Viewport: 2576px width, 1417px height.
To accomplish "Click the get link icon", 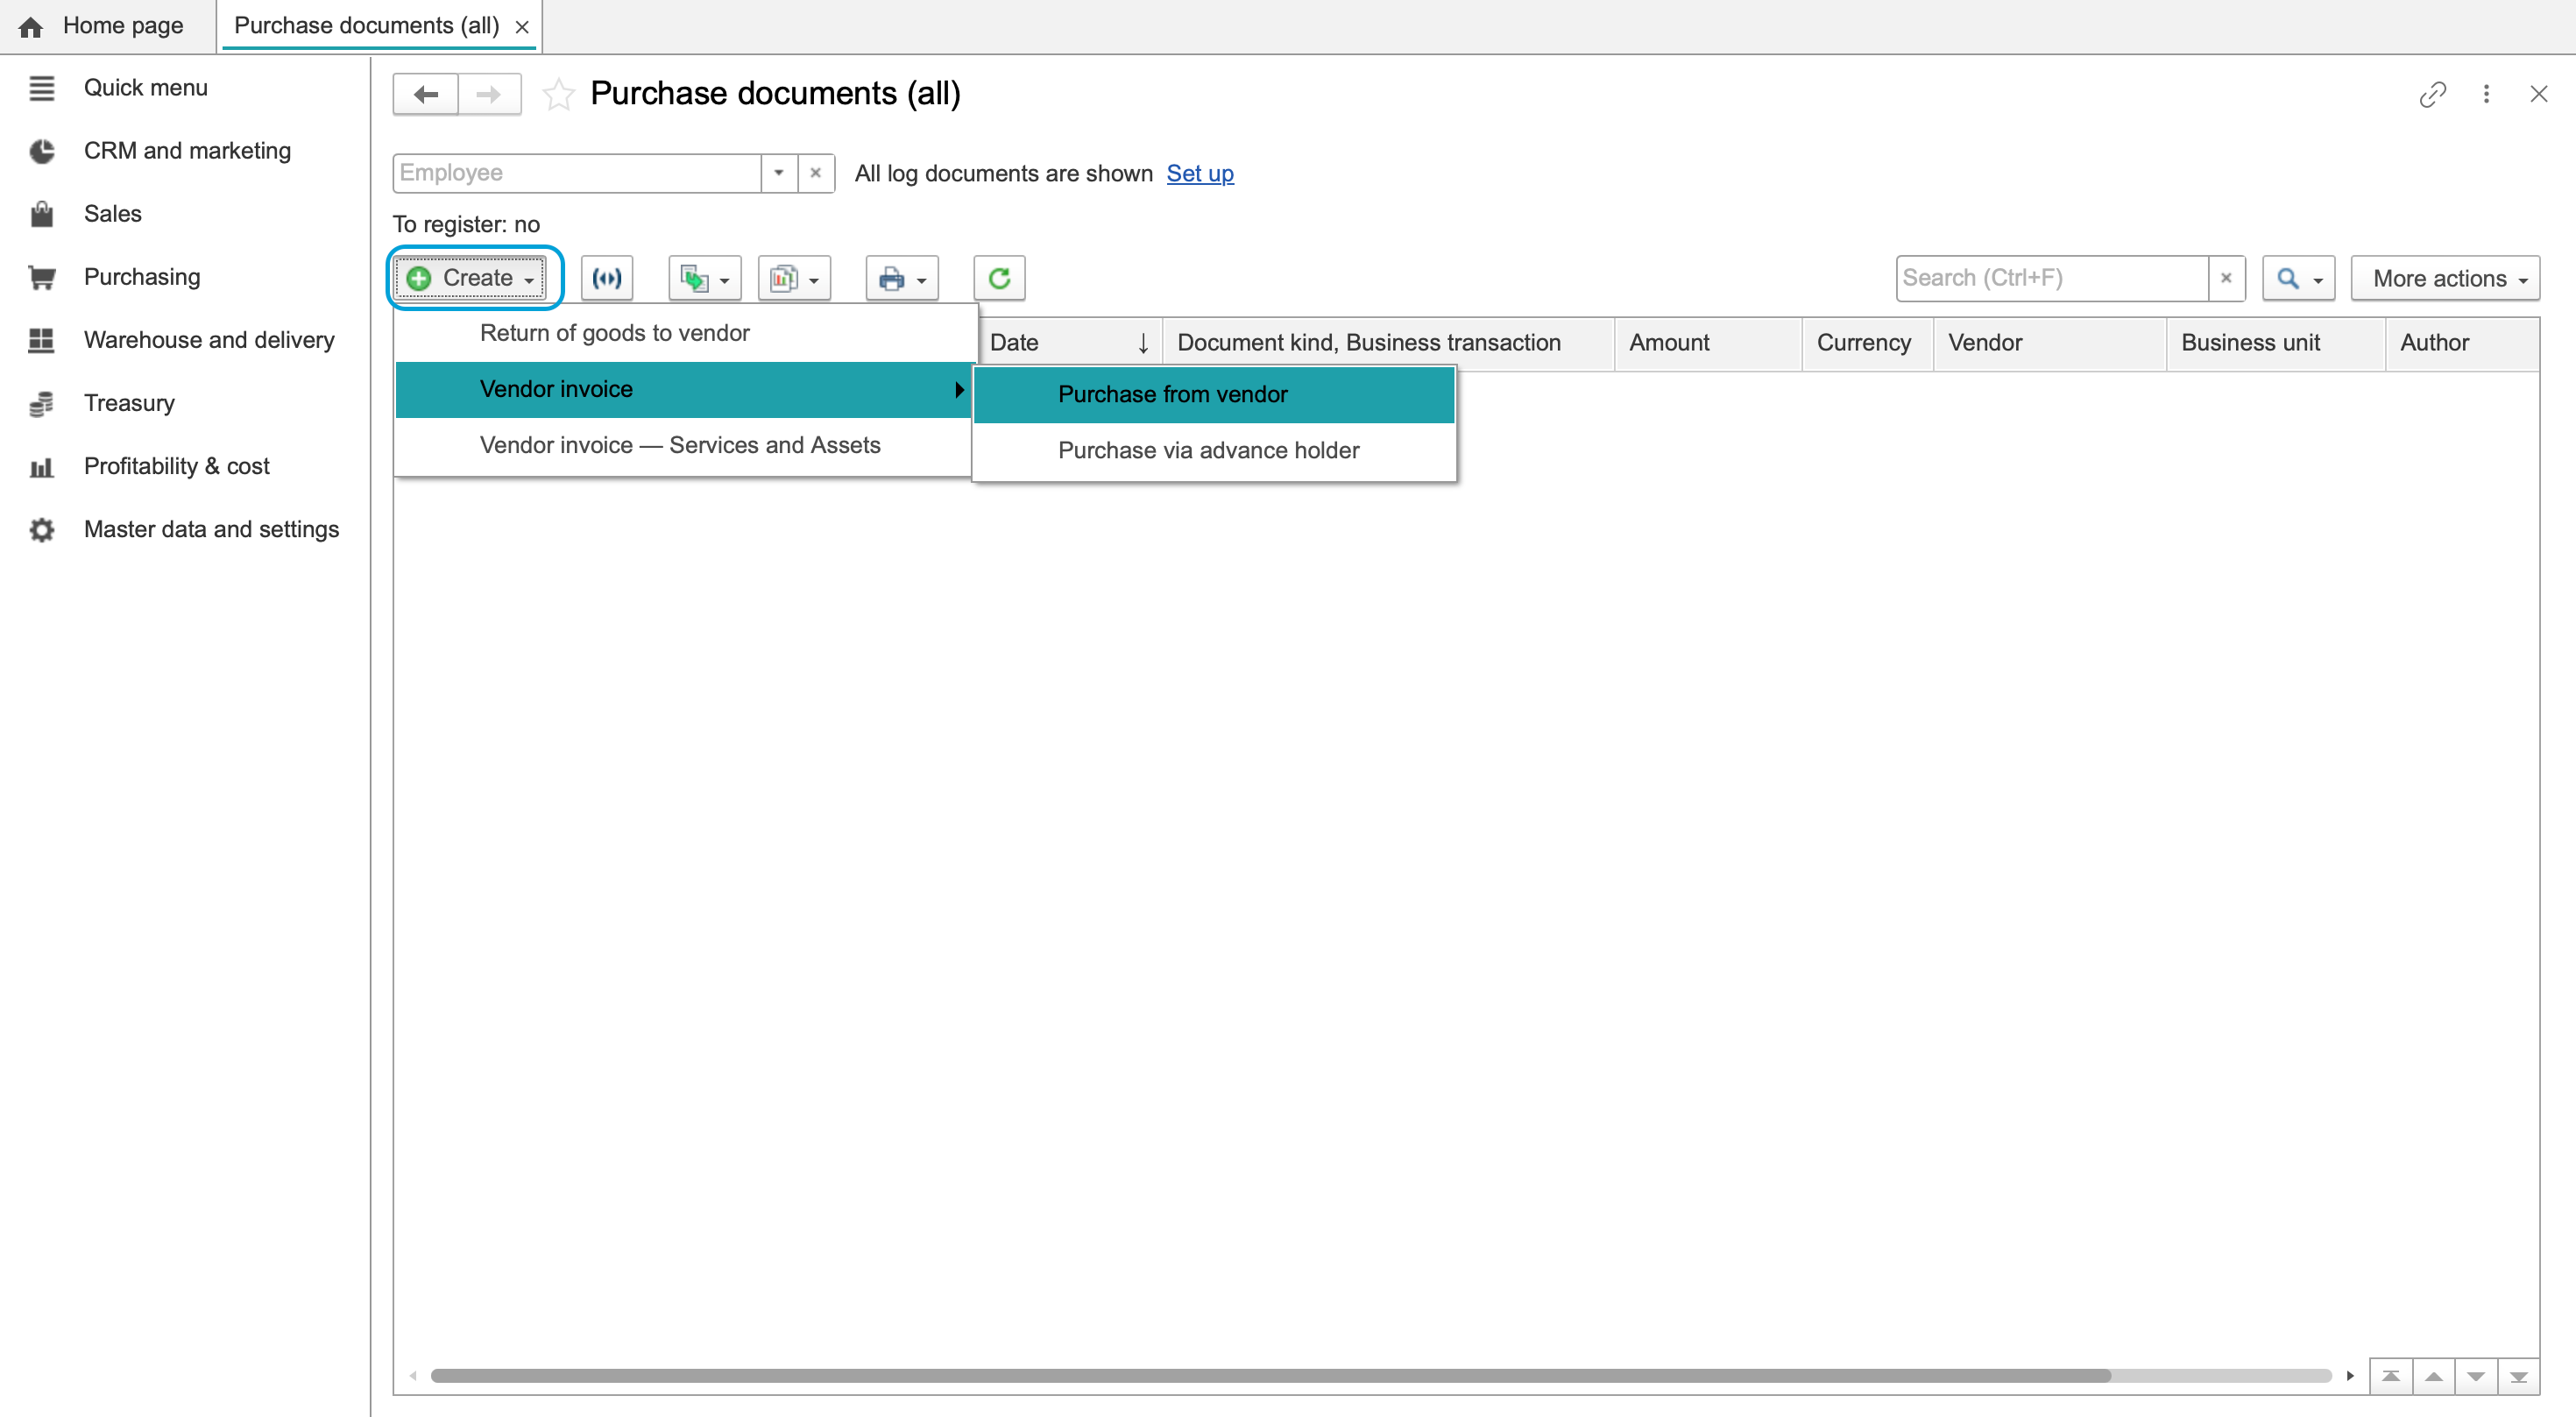I will tap(2433, 94).
